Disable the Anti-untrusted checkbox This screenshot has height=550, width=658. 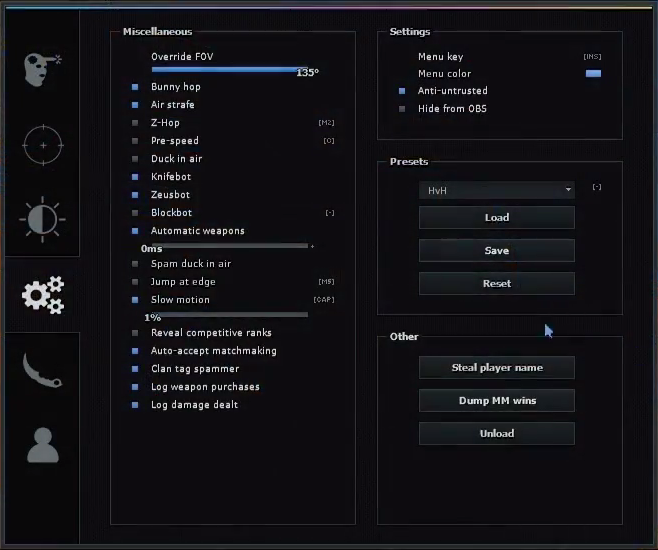tap(402, 91)
